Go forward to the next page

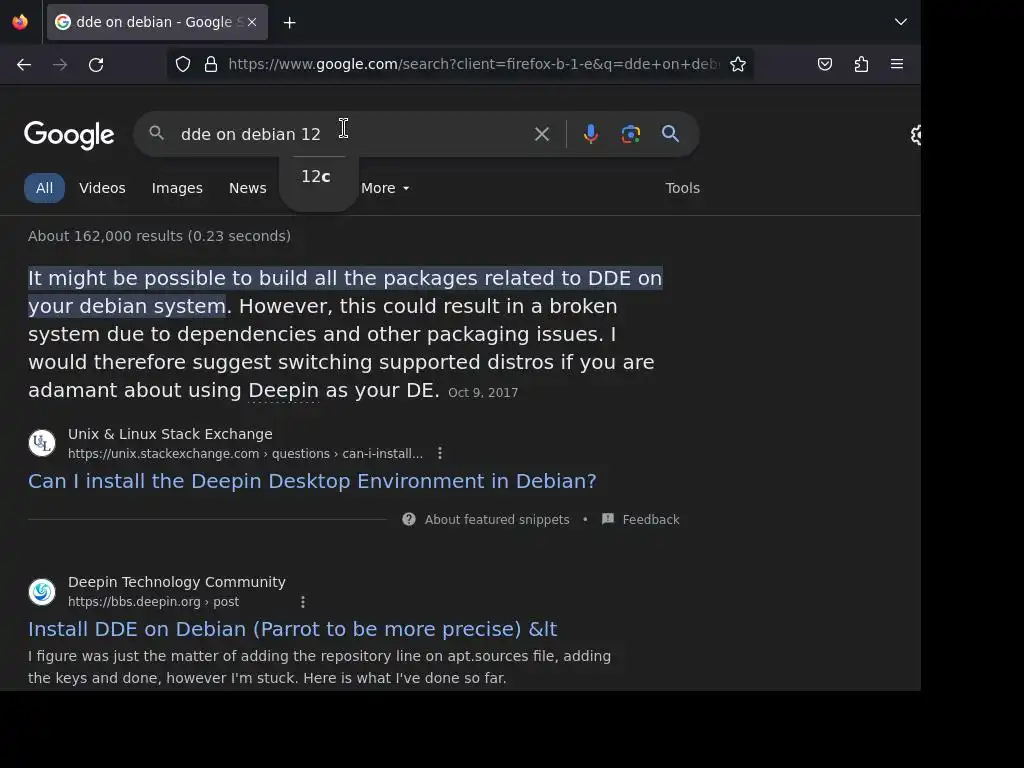[x=60, y=65]
